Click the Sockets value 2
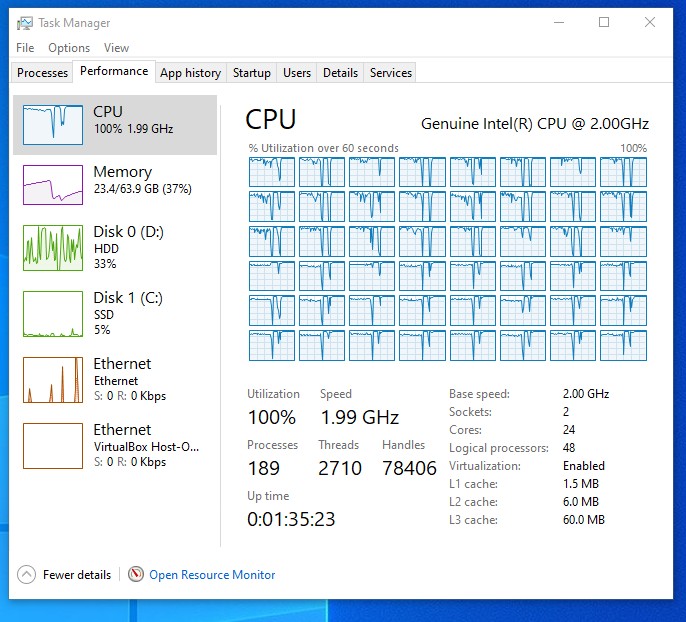Viewport: 686px width, 622px height. tap(566, 412)
